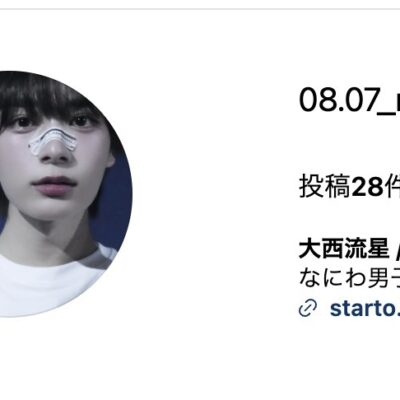Select the bio text なにわ男子
This screenshot has width=400, height=400.
click(349, 278)
